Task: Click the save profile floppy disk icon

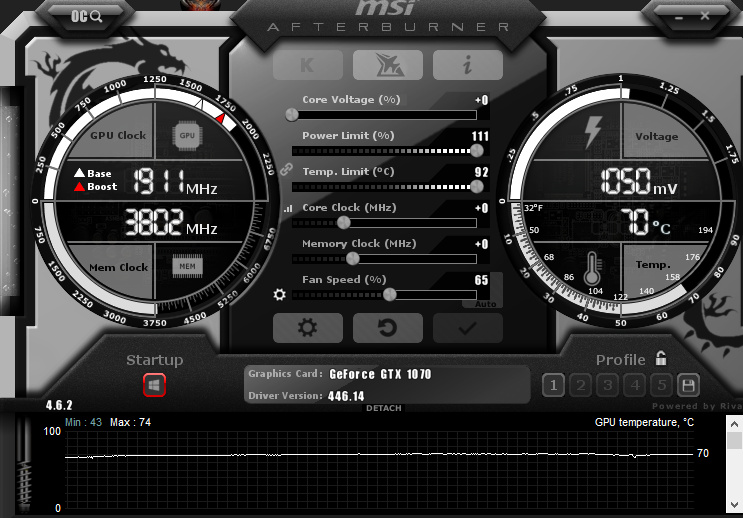Action: point(689,385)
